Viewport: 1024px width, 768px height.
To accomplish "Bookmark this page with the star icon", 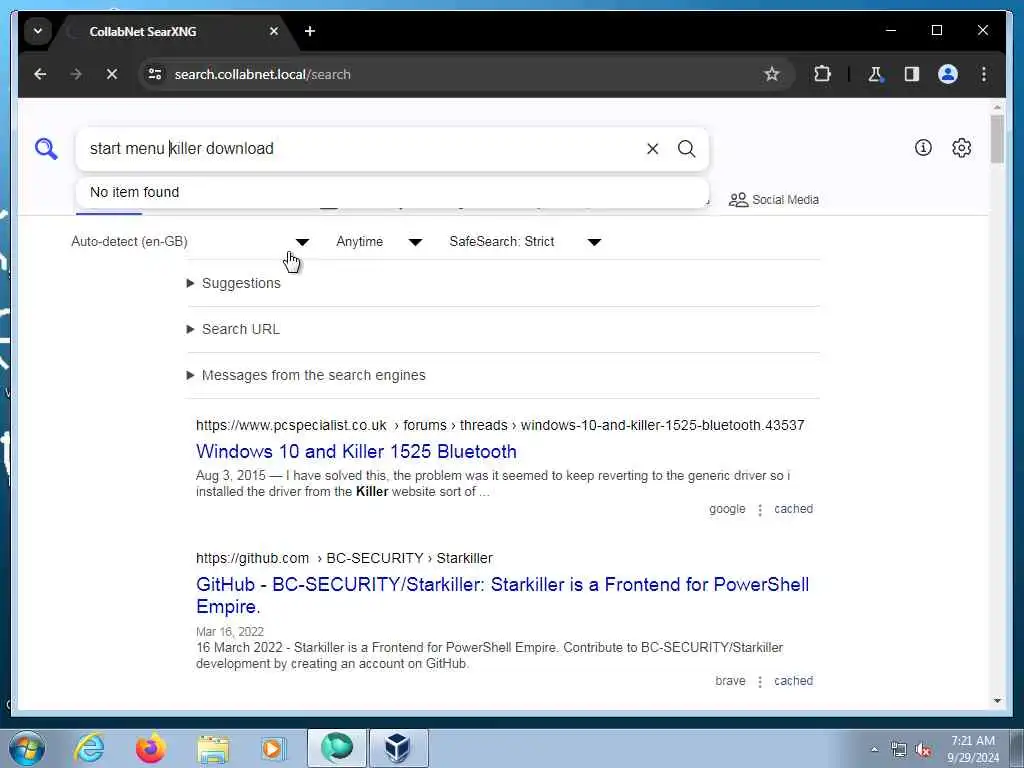I will [x=772, y=74].
